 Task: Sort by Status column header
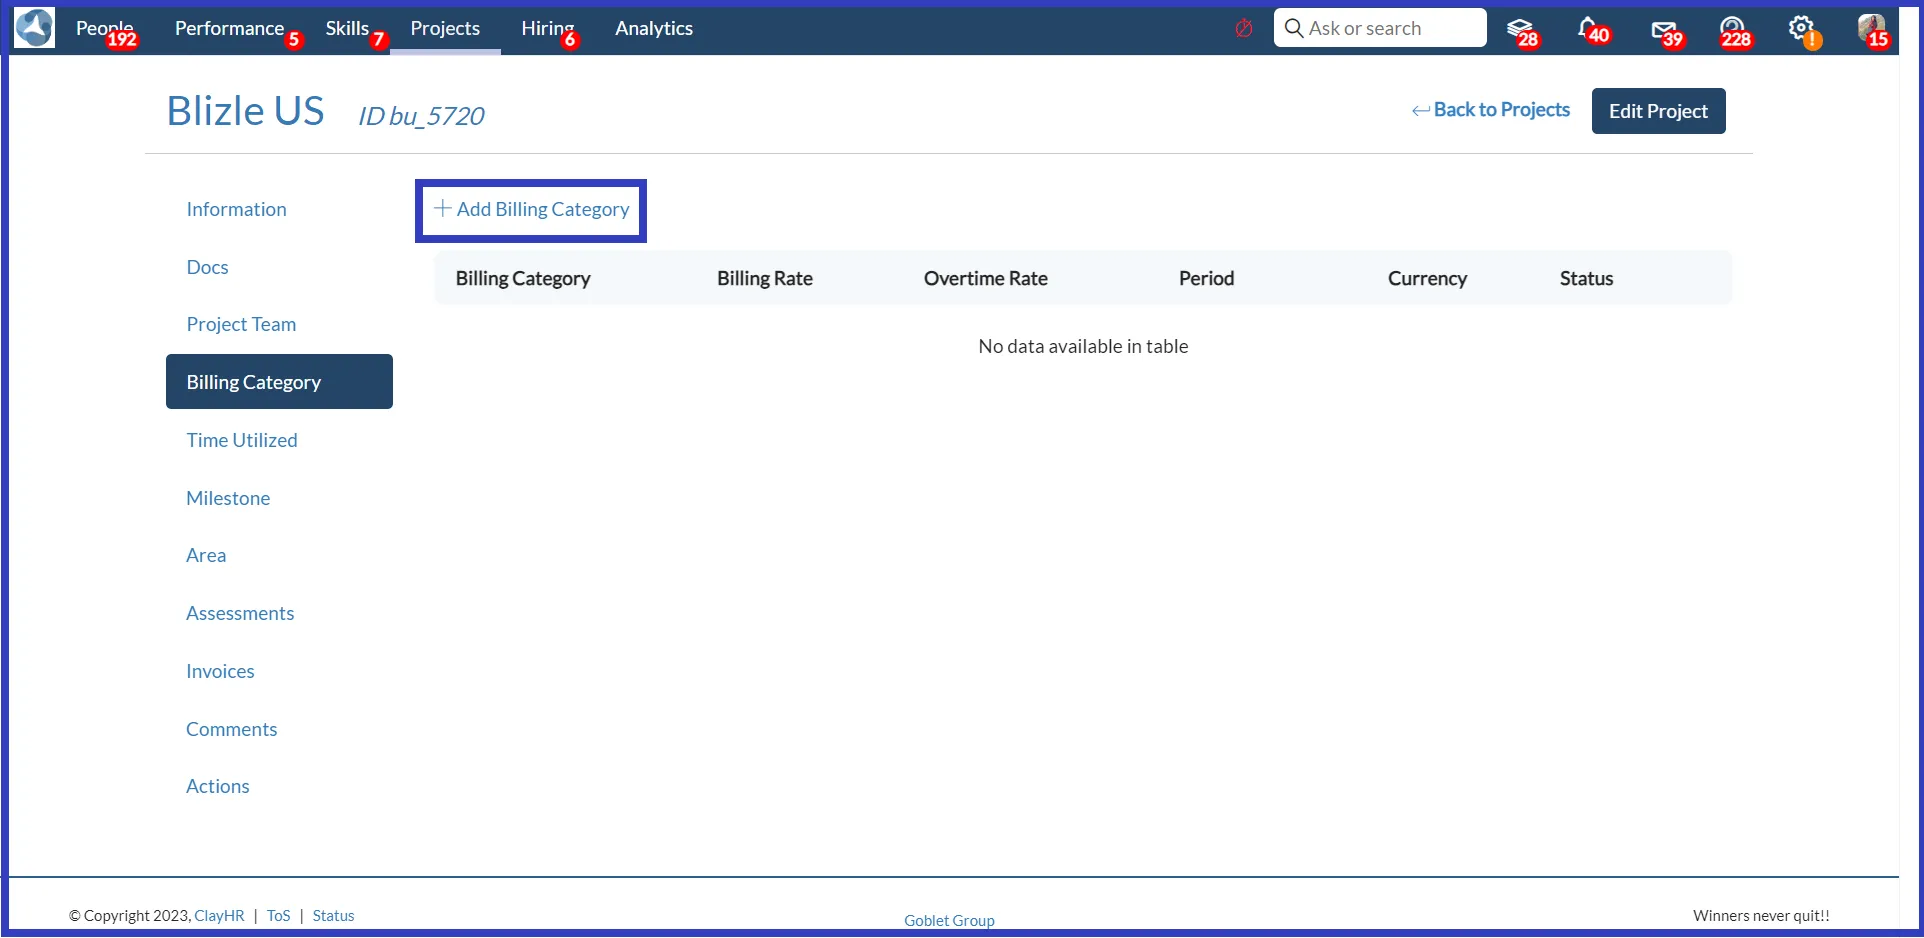[1586, 278]
